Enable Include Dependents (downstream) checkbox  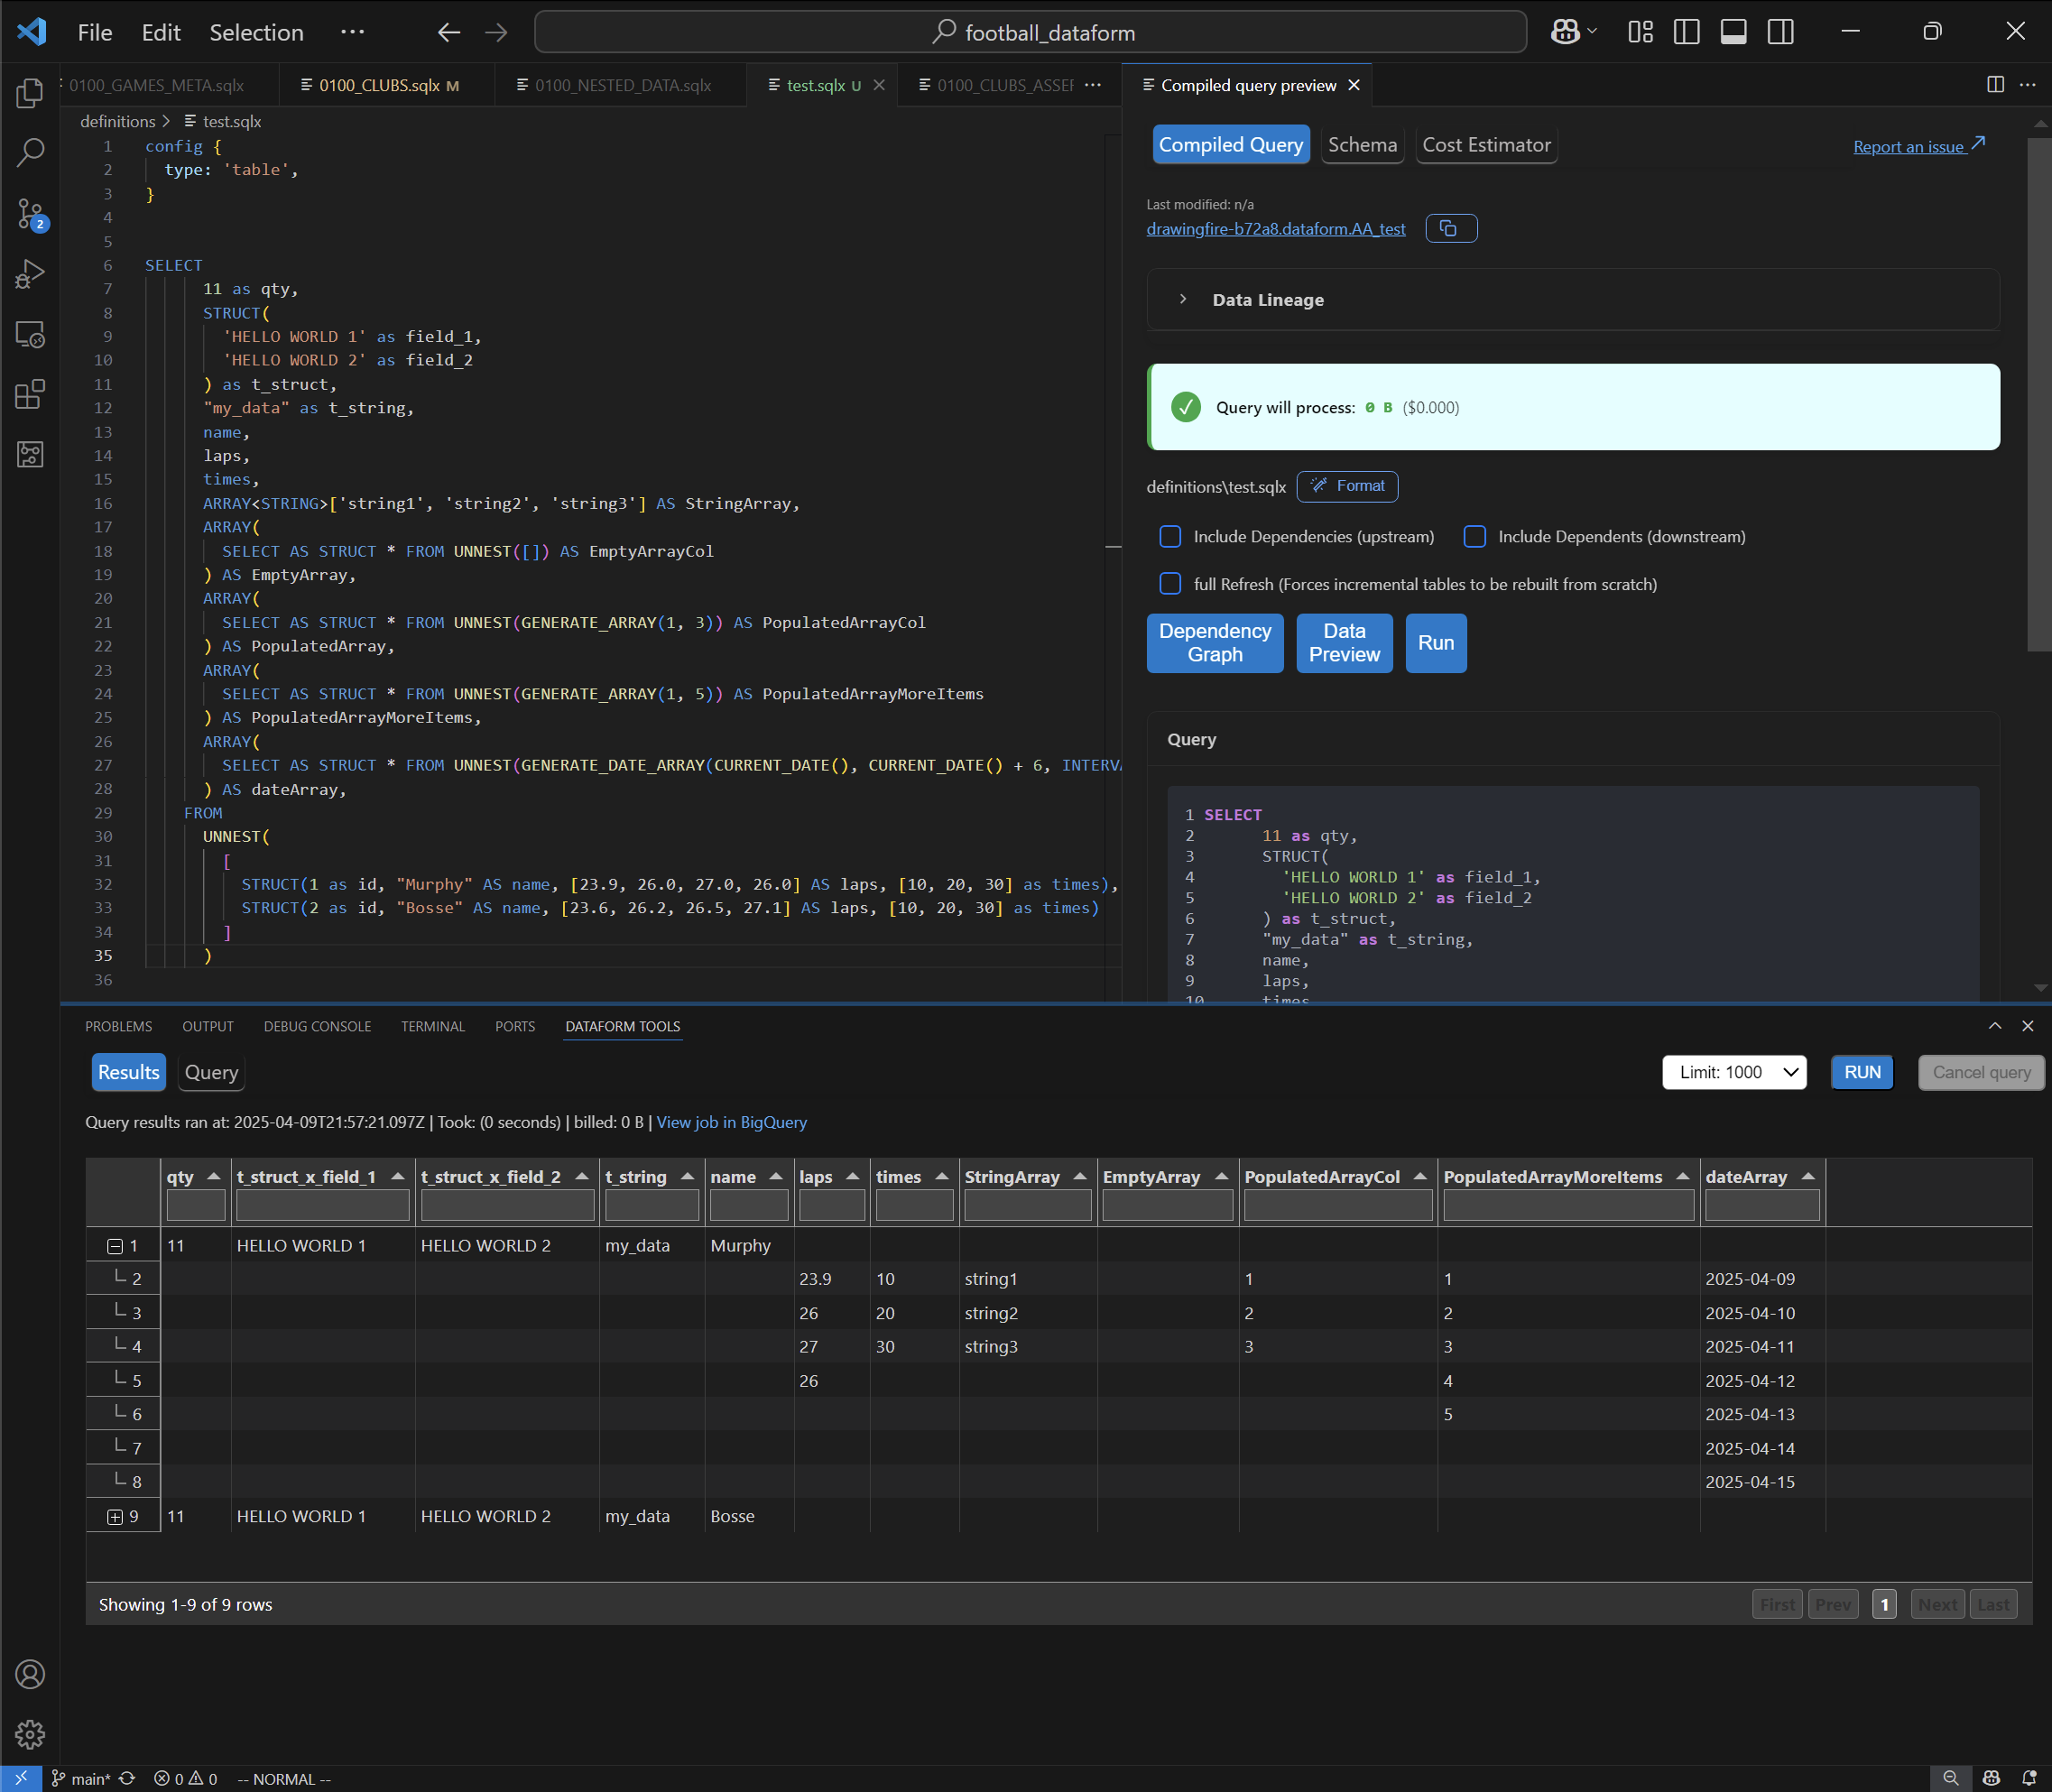coord(1474,537)
